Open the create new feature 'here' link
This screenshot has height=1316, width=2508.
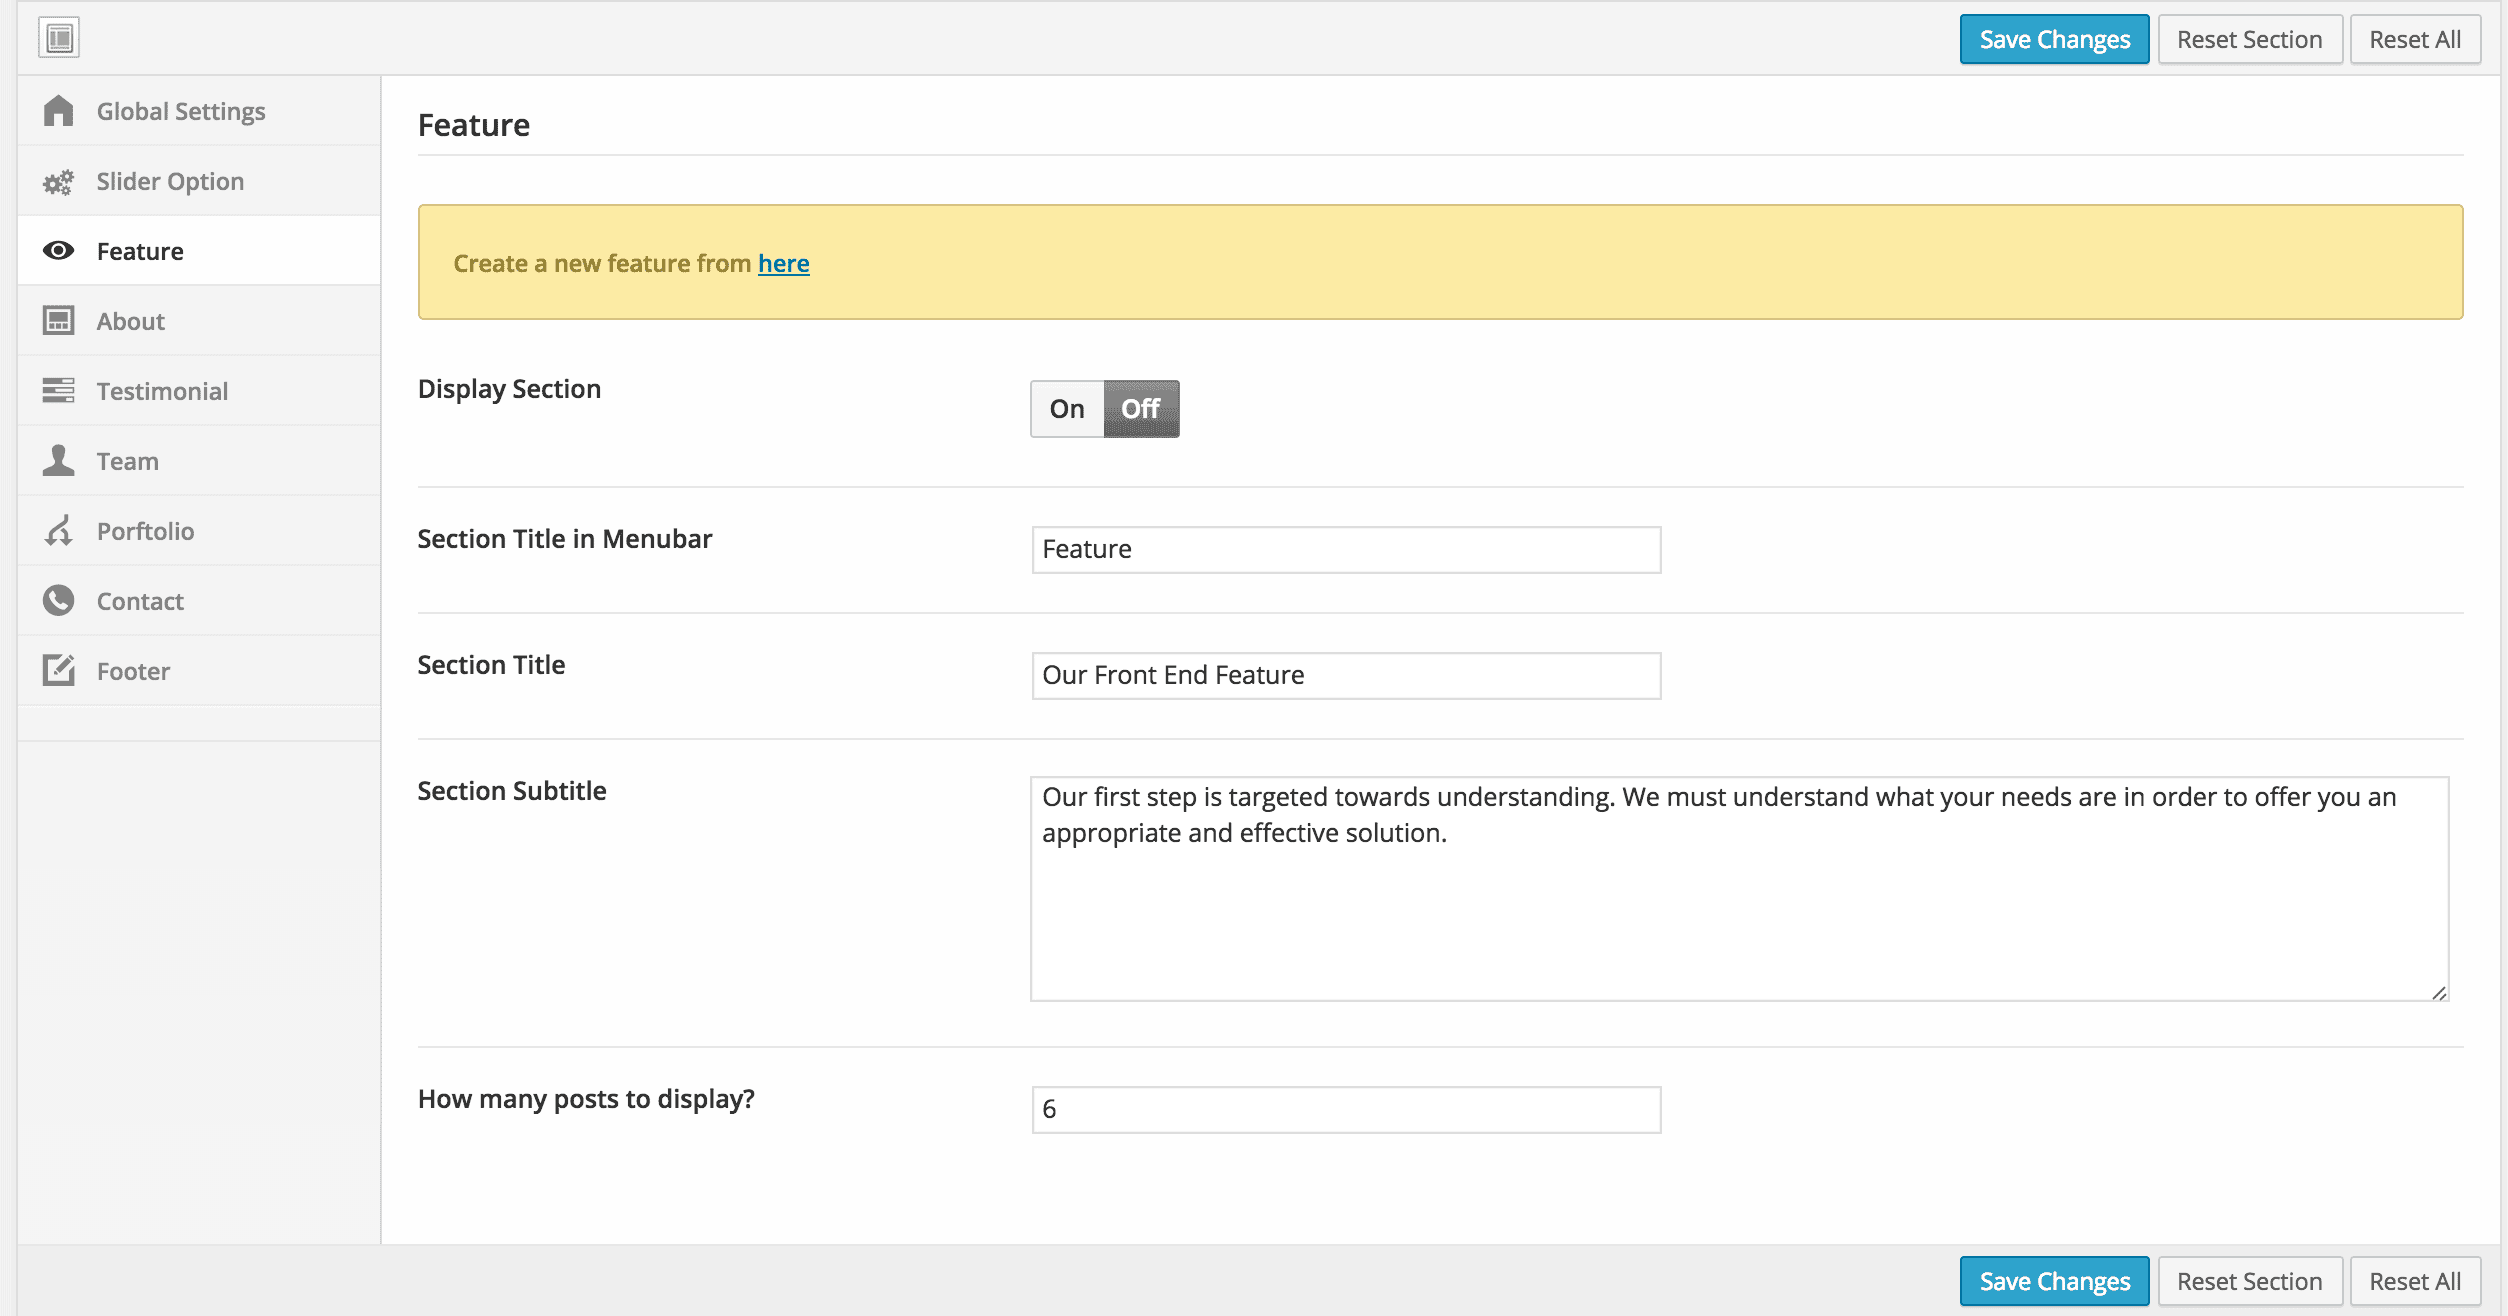click(784, 263)
